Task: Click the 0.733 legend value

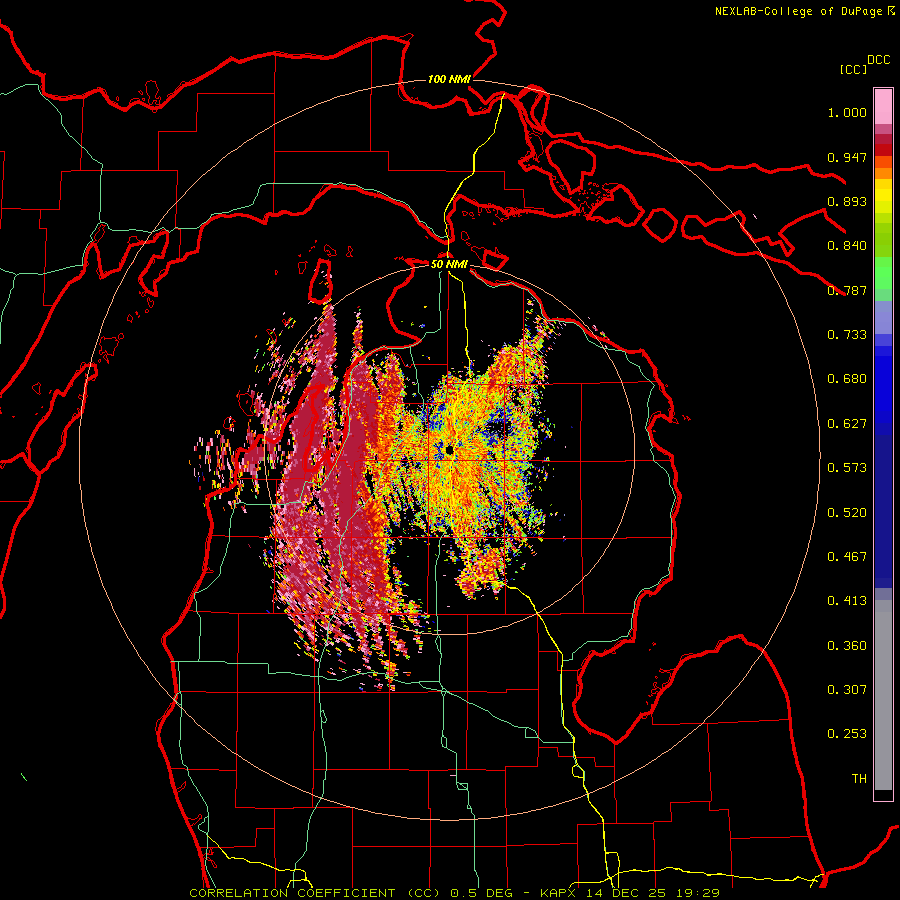Action: click(847, 335)
